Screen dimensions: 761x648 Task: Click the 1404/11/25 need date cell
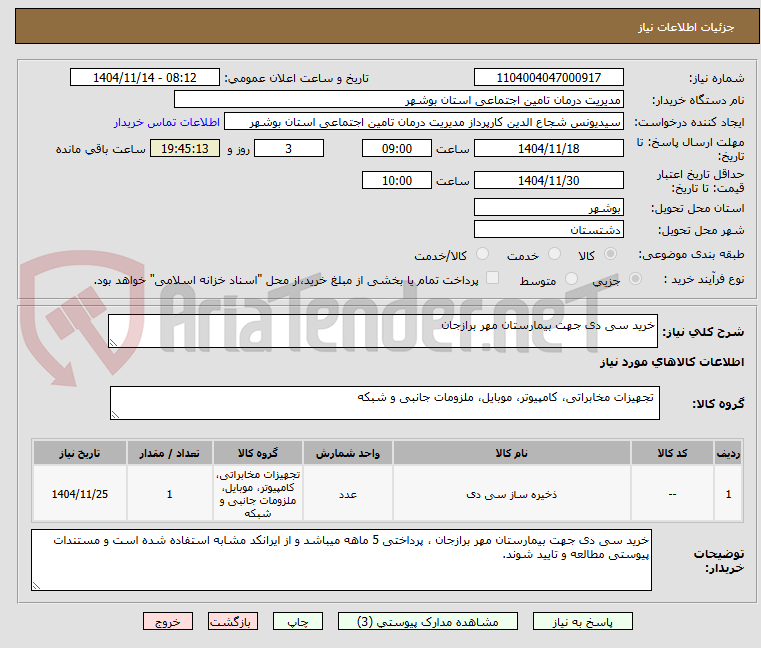80,494
